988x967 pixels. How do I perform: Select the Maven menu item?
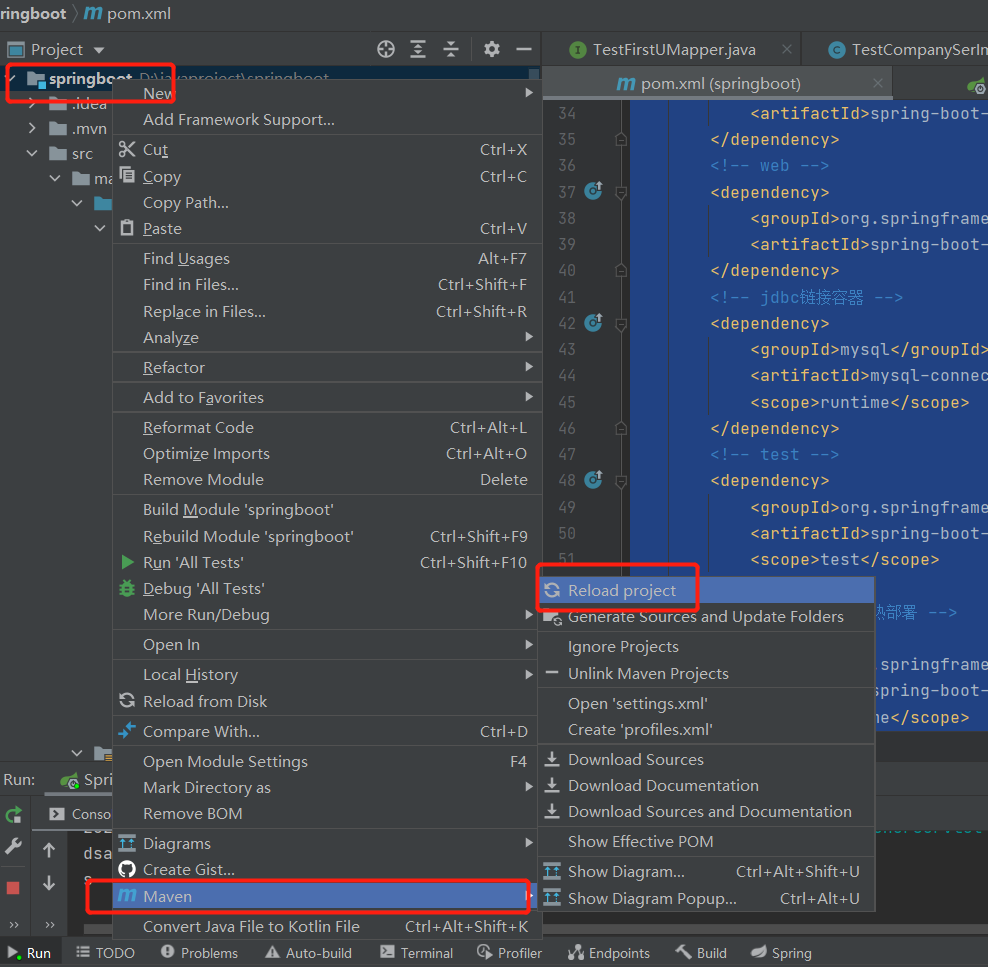(325, 896)
